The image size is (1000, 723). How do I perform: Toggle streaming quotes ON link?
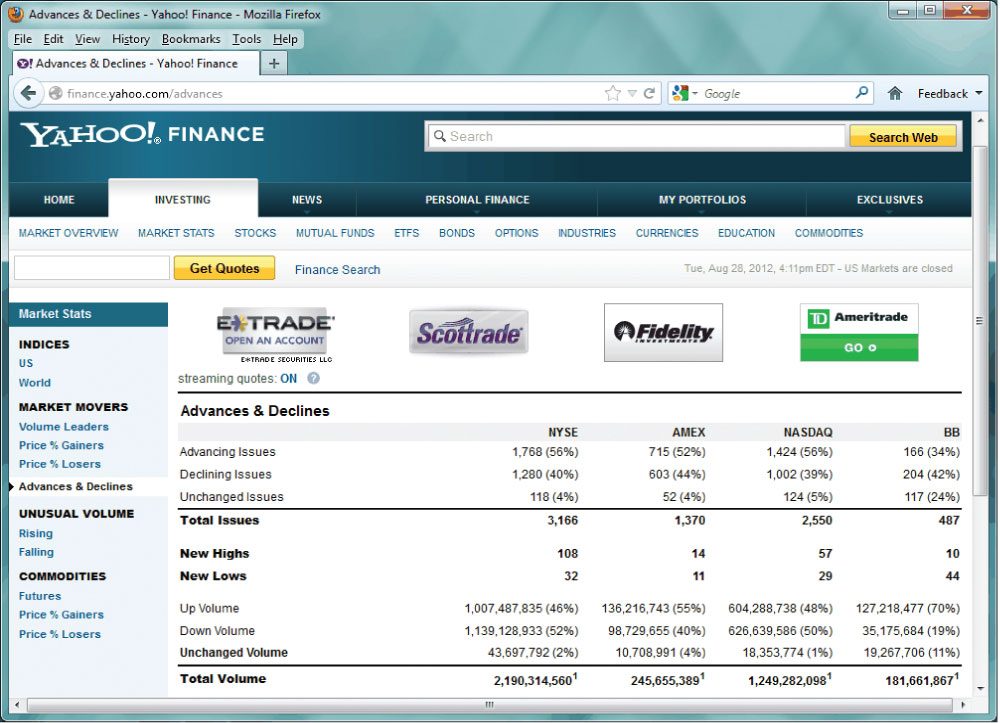(x=288, y=379)
